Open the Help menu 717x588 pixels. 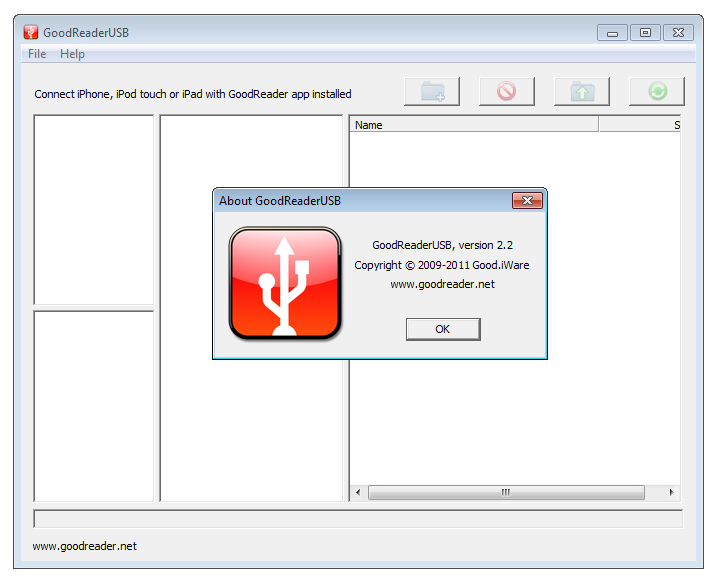tap(72, 54)
